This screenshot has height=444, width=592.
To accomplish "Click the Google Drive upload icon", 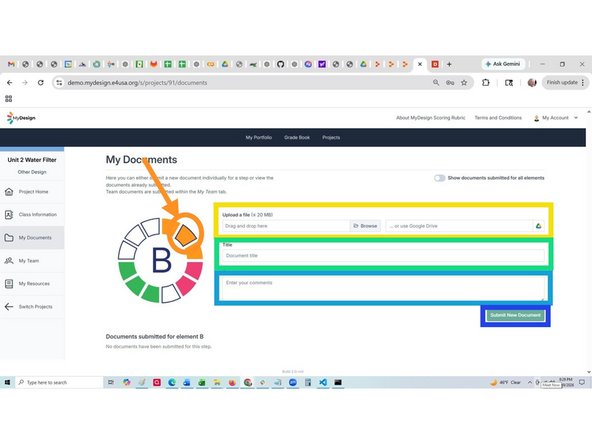I will 538,226.
